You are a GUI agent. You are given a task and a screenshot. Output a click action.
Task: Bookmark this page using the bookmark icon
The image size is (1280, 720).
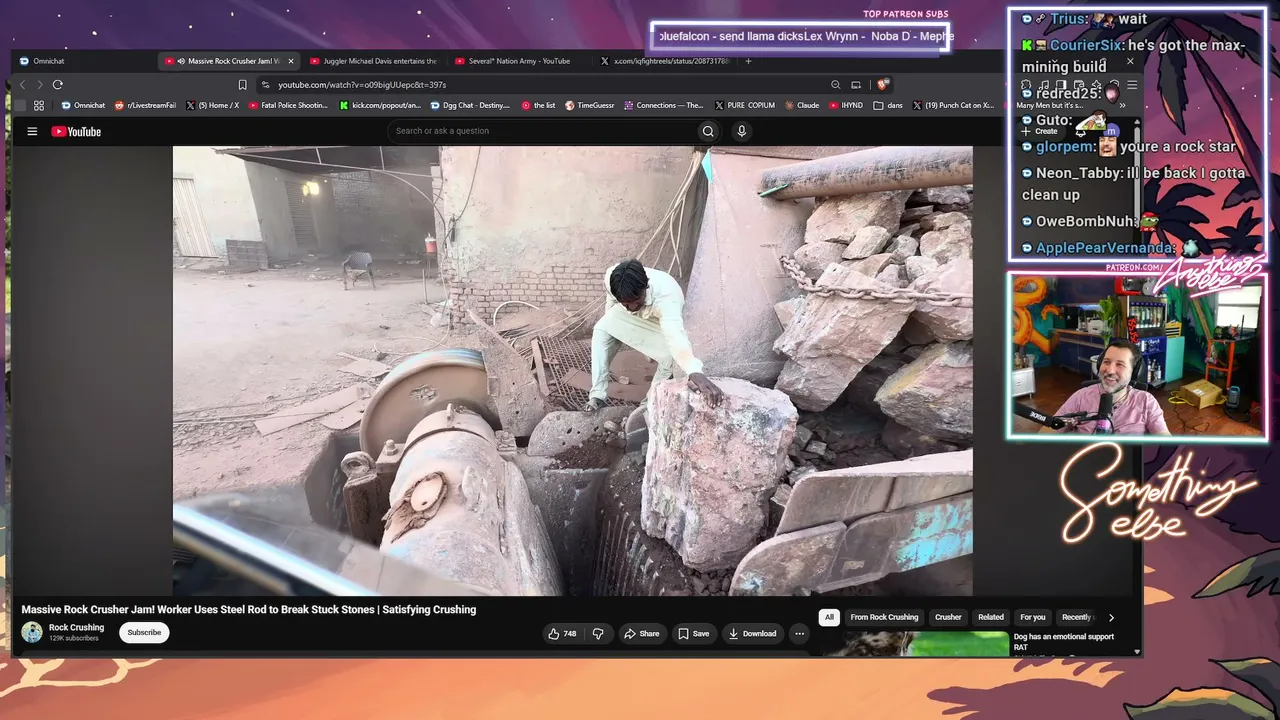point(242,85)
